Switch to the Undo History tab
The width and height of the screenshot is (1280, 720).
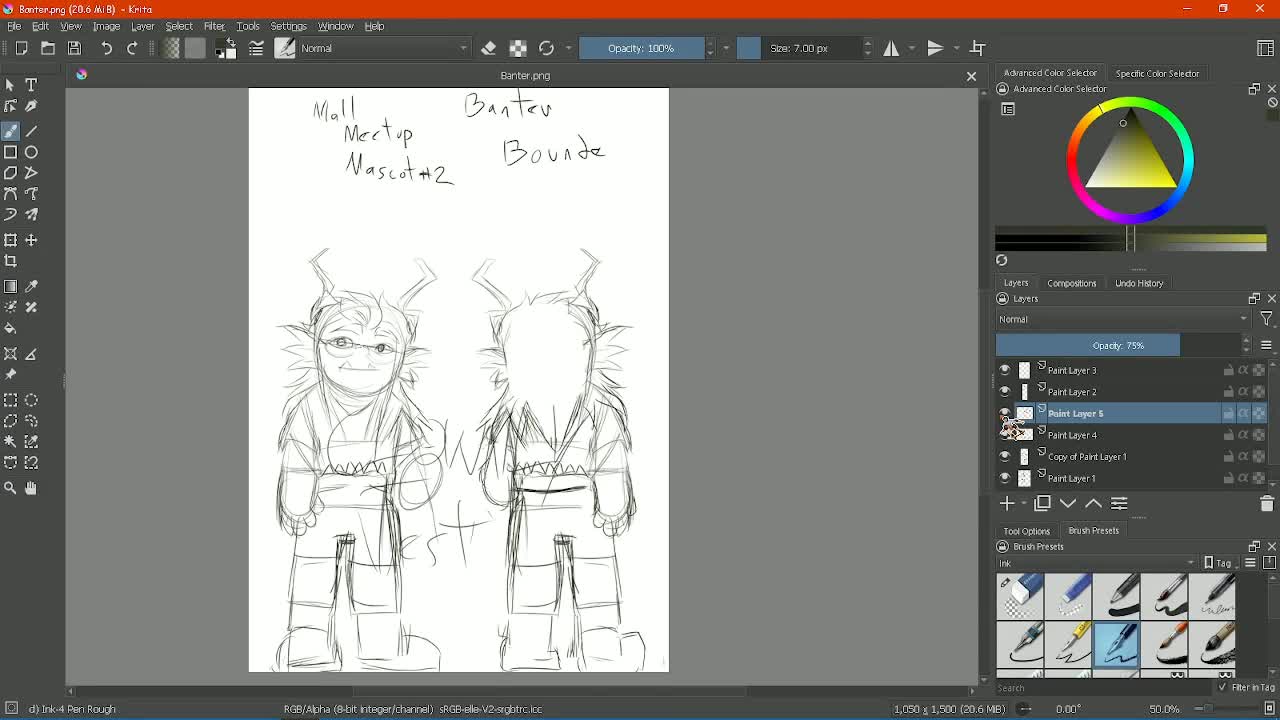point(1139,283)
